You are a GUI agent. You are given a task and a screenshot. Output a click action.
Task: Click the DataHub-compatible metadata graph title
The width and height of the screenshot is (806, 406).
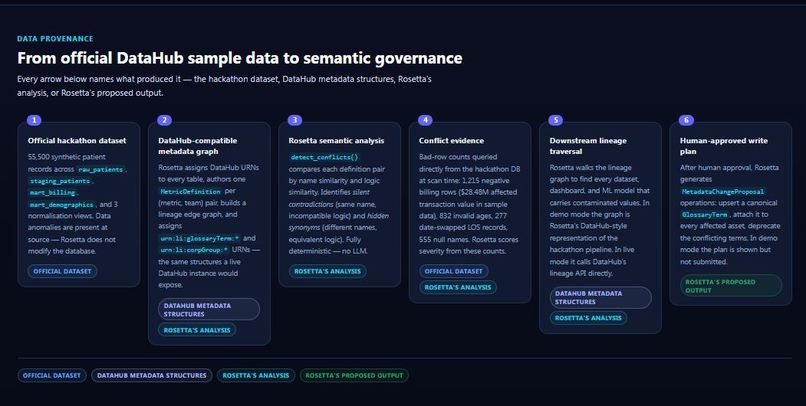click(x=198, y=146)
